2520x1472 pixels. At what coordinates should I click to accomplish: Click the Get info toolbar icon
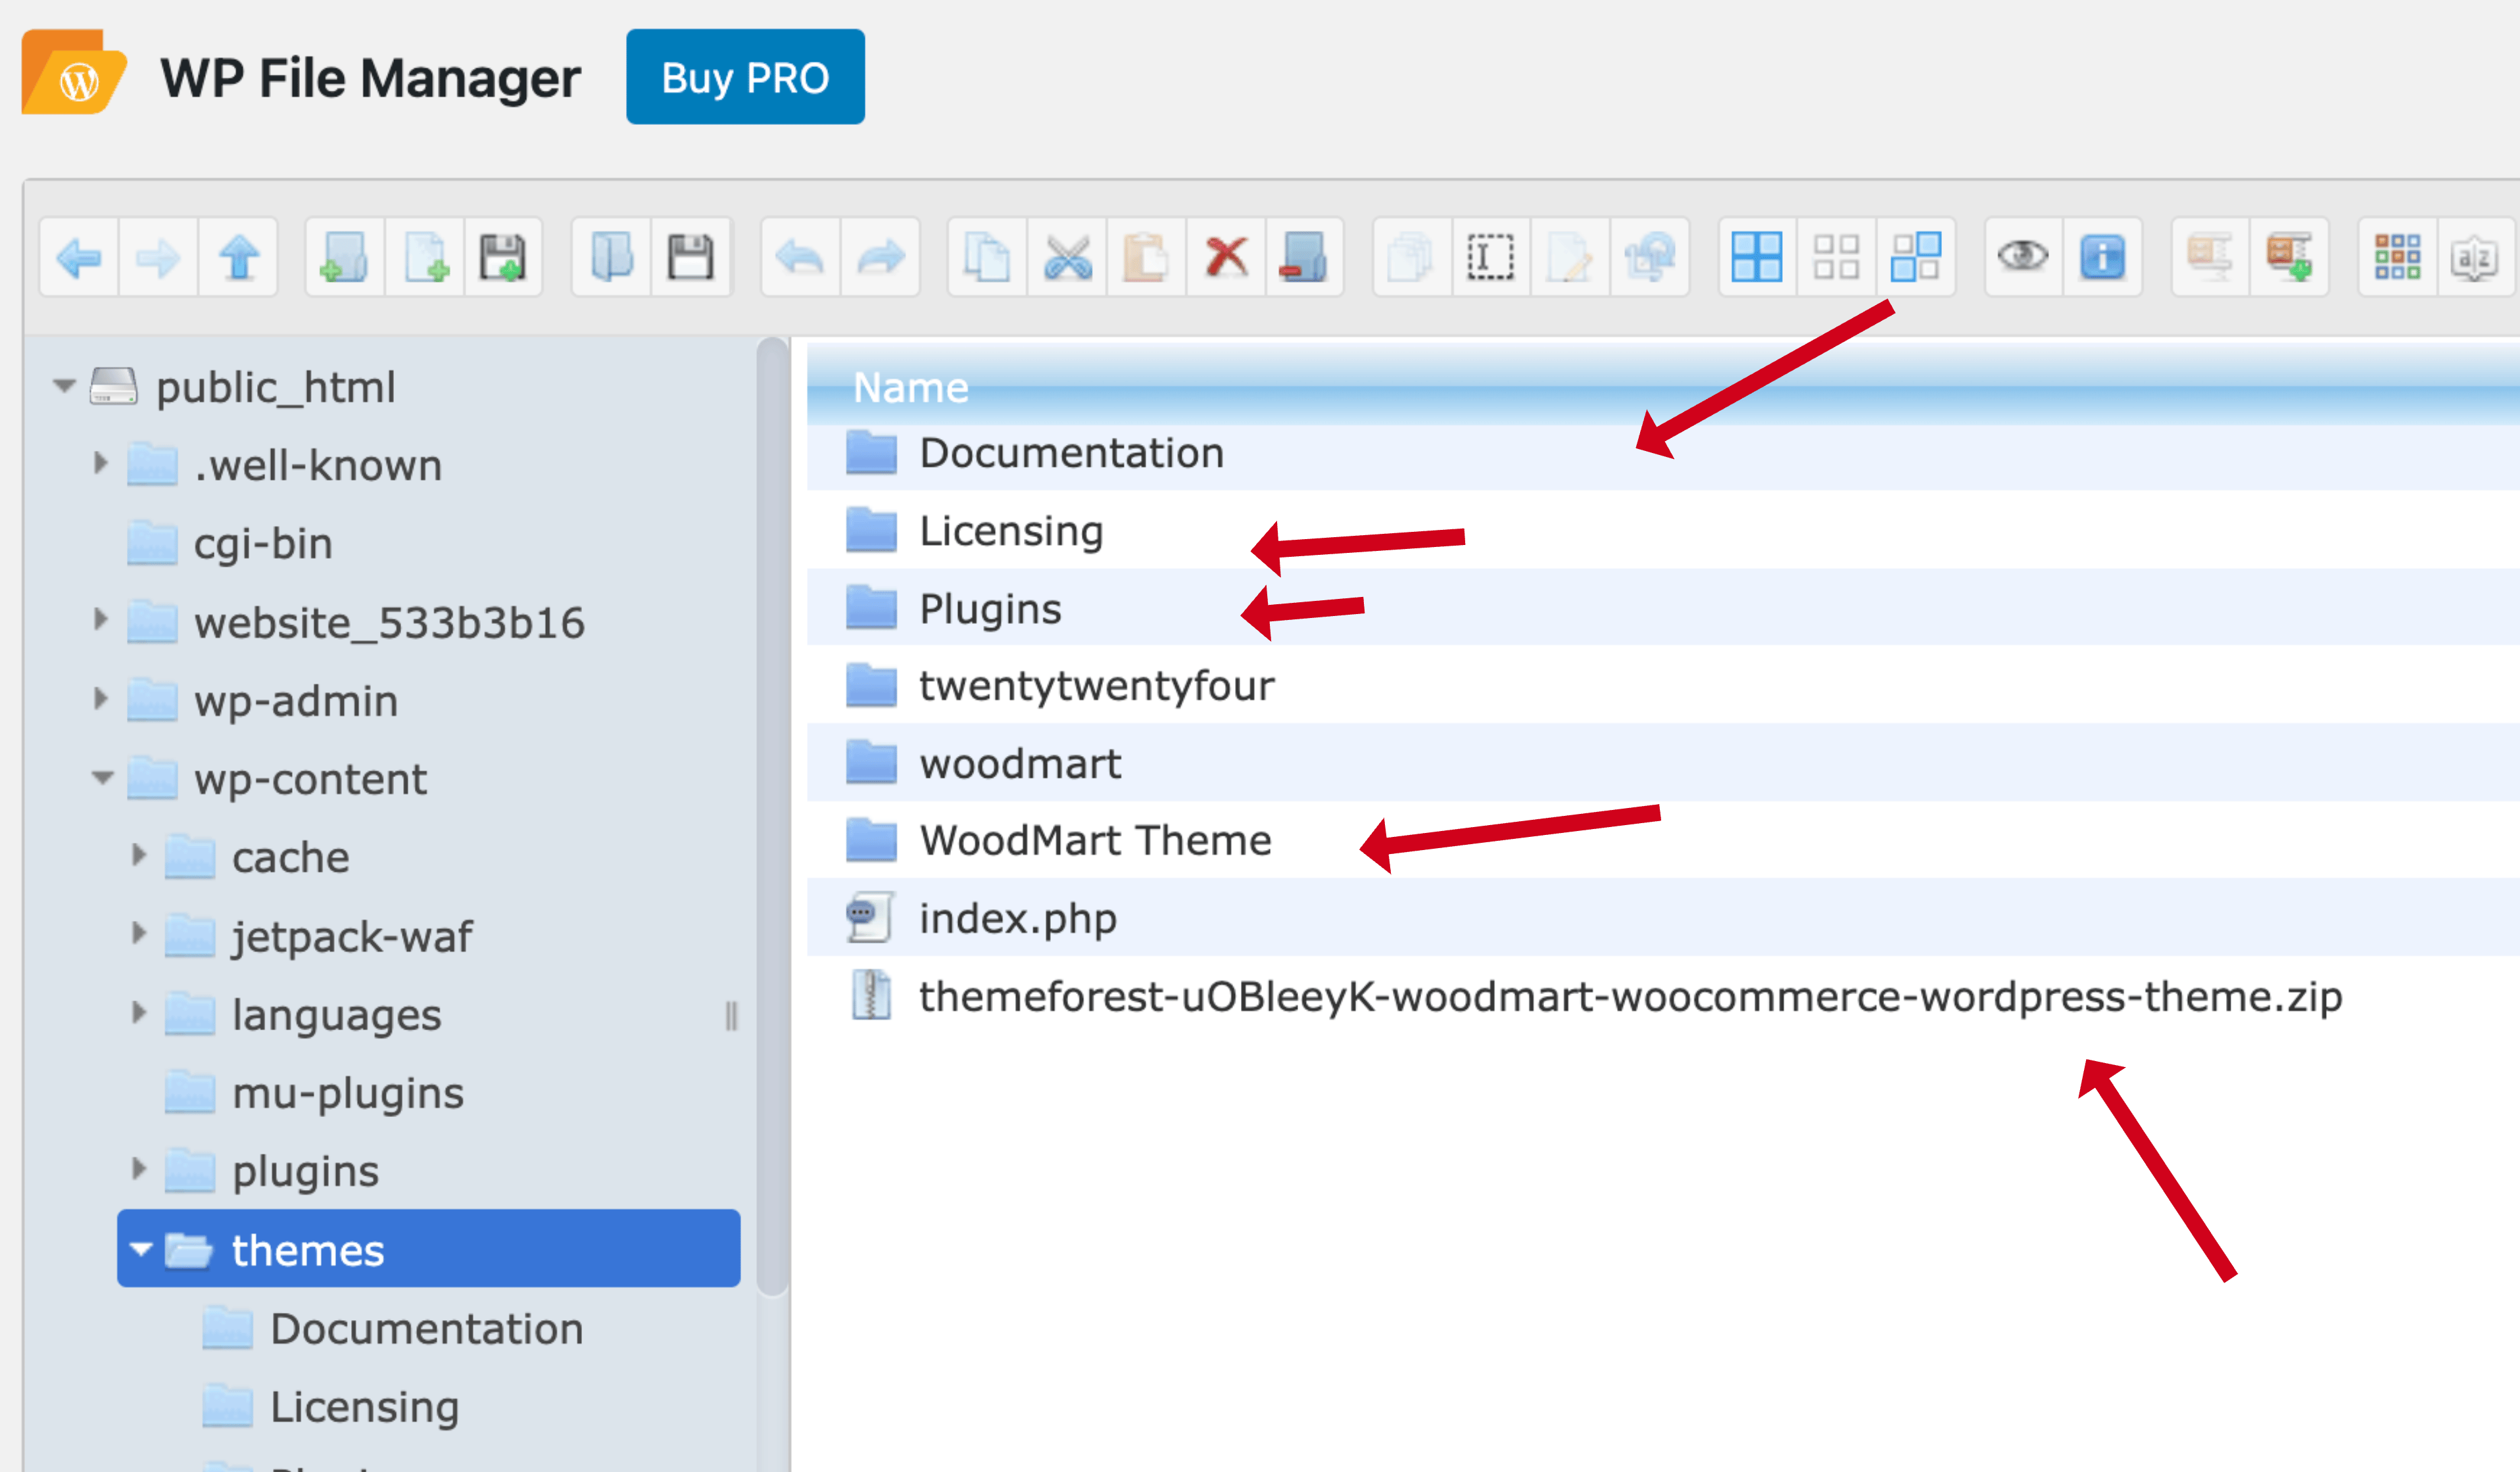point(2102,257)
